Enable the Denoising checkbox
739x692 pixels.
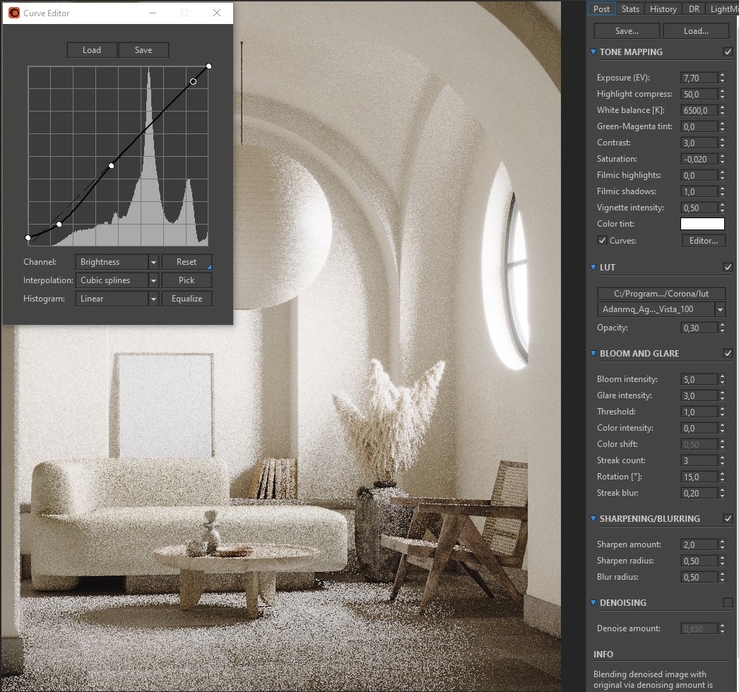tap(727, 603)
